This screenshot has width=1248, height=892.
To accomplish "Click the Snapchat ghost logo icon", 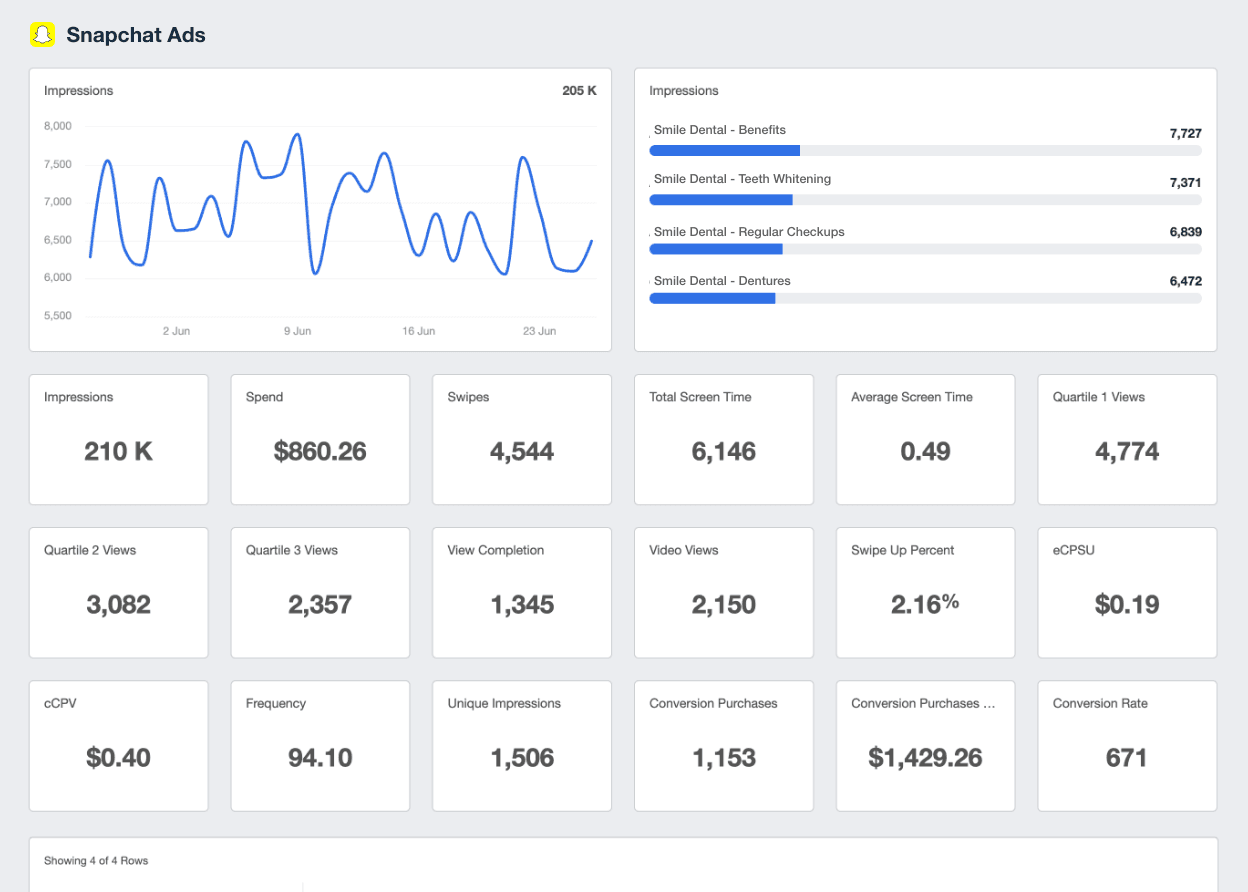I will point(41,34).
